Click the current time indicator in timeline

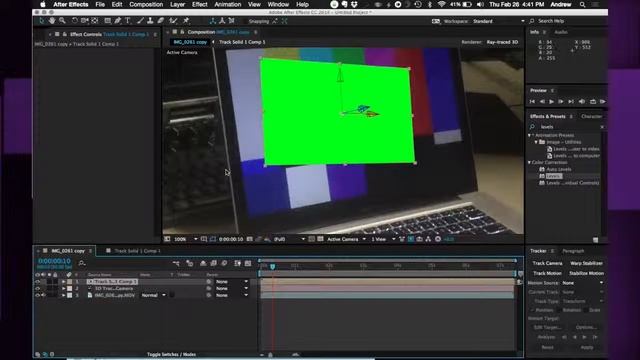273,267
